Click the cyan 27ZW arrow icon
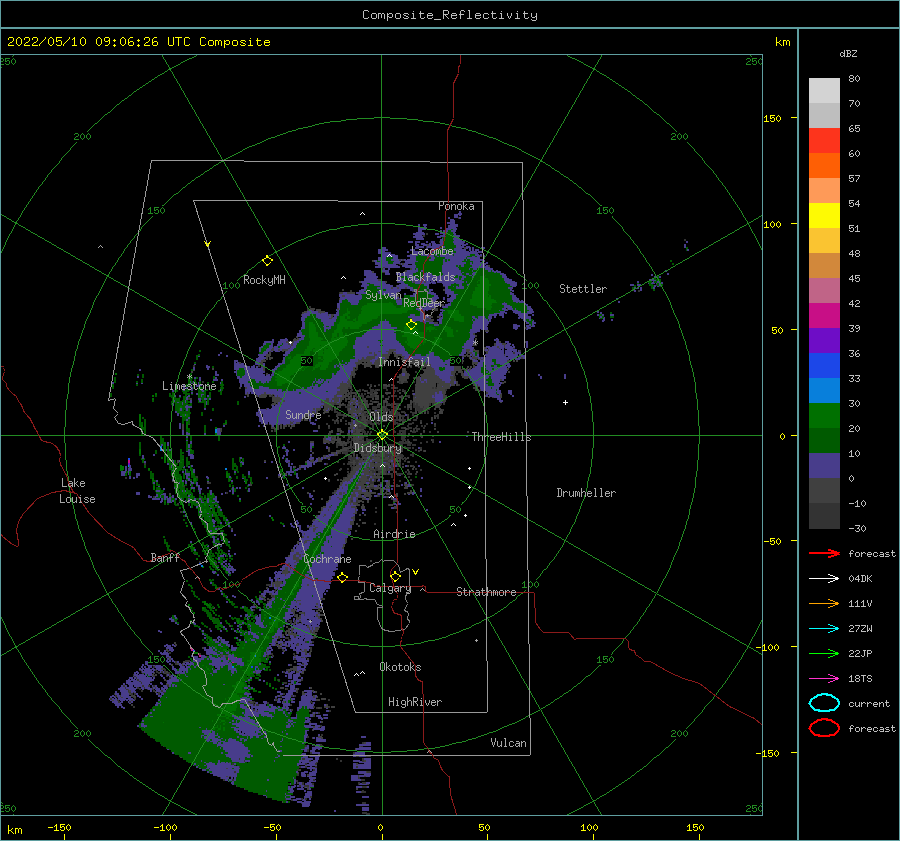This screenshot has width=900, height=841. click(x=824, y=629)
